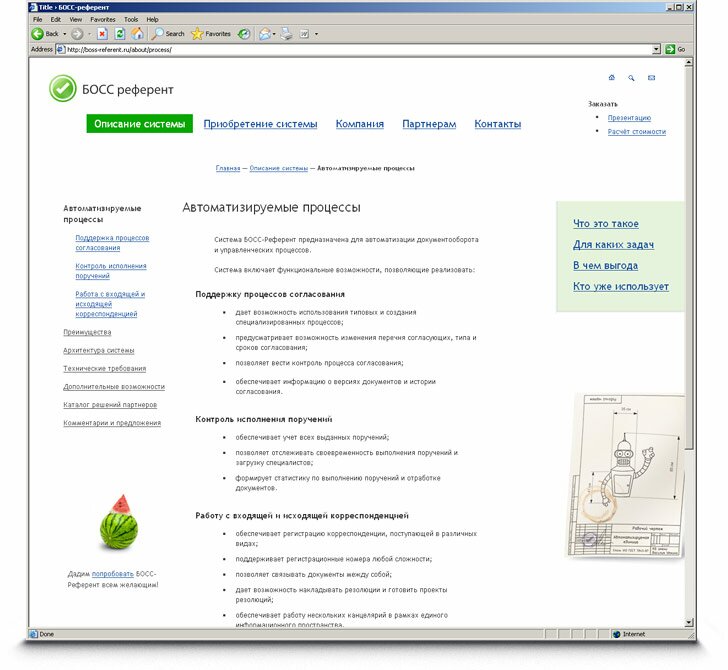The height and width of the screenshot is (670, 728).
Task: Print the page using the printer icon
Action: click(286, 34)
